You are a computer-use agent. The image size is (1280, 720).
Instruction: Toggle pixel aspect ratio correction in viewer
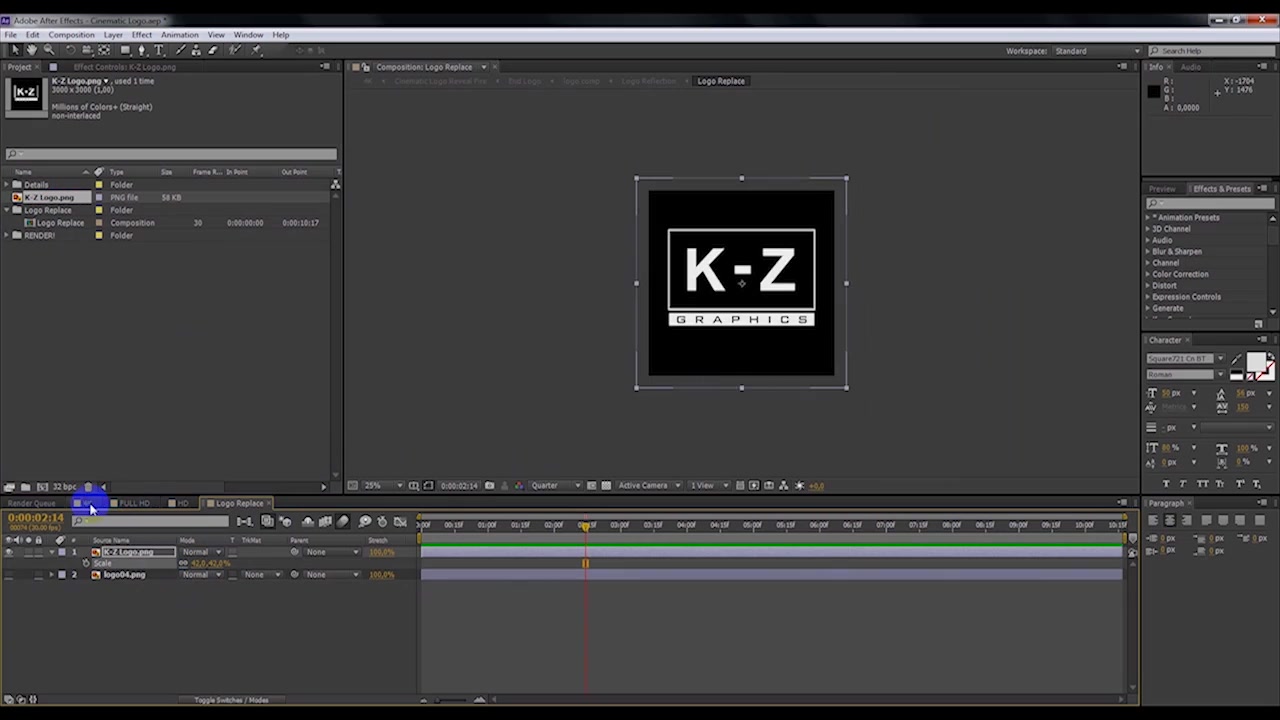coord(739,486)
